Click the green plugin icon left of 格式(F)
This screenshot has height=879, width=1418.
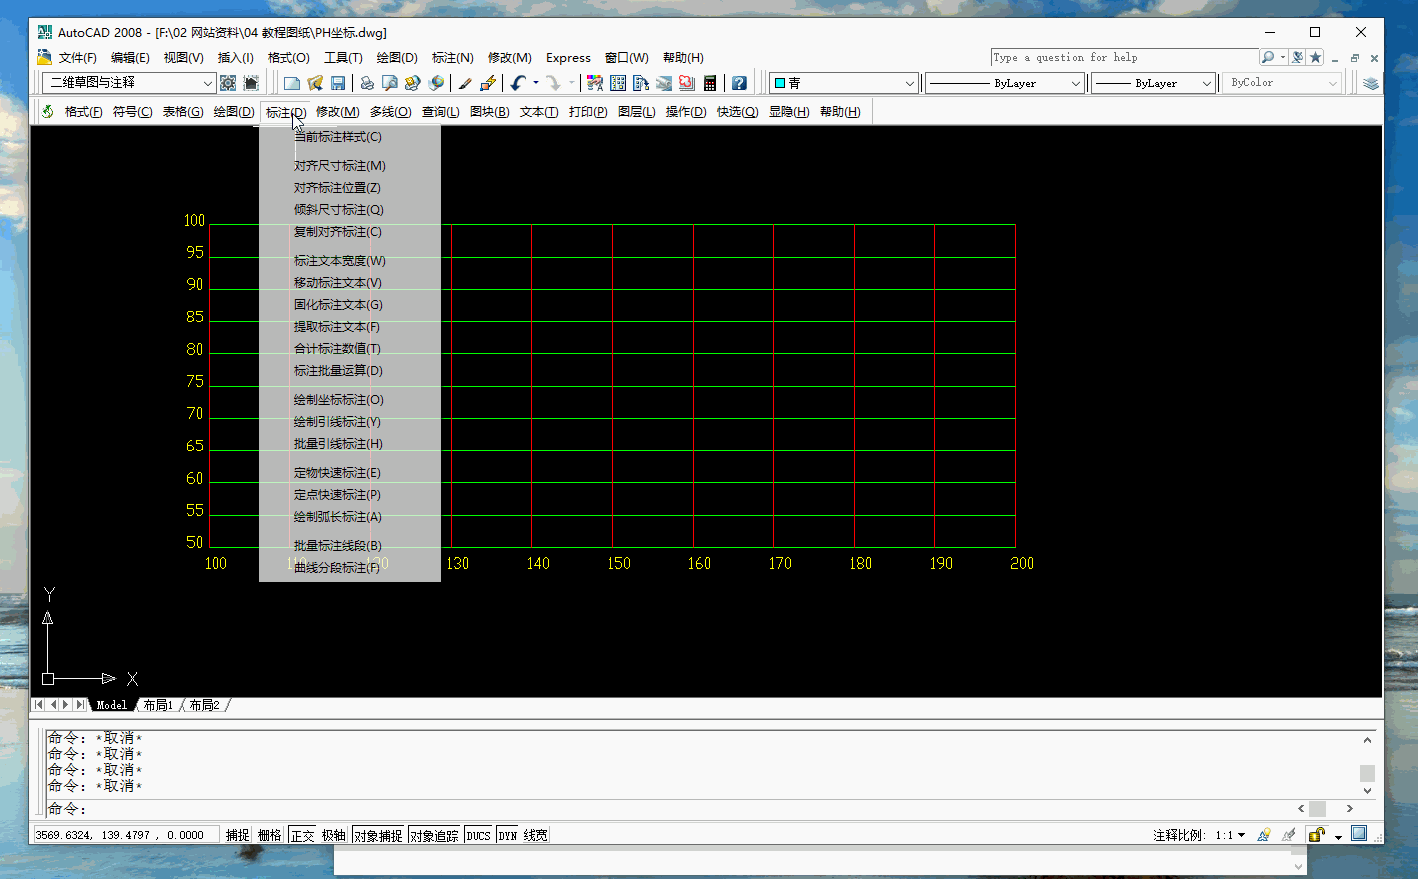47,111
